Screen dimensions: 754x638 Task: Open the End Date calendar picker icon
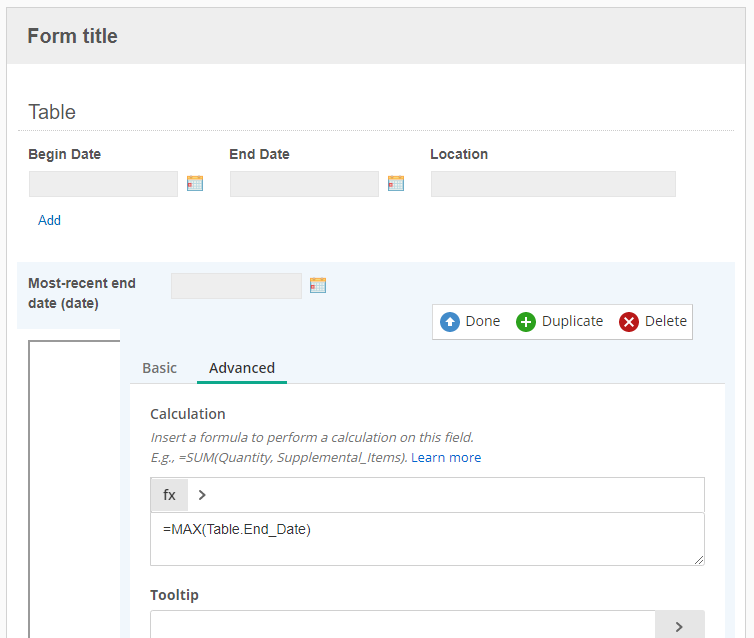tap(396, 183)
